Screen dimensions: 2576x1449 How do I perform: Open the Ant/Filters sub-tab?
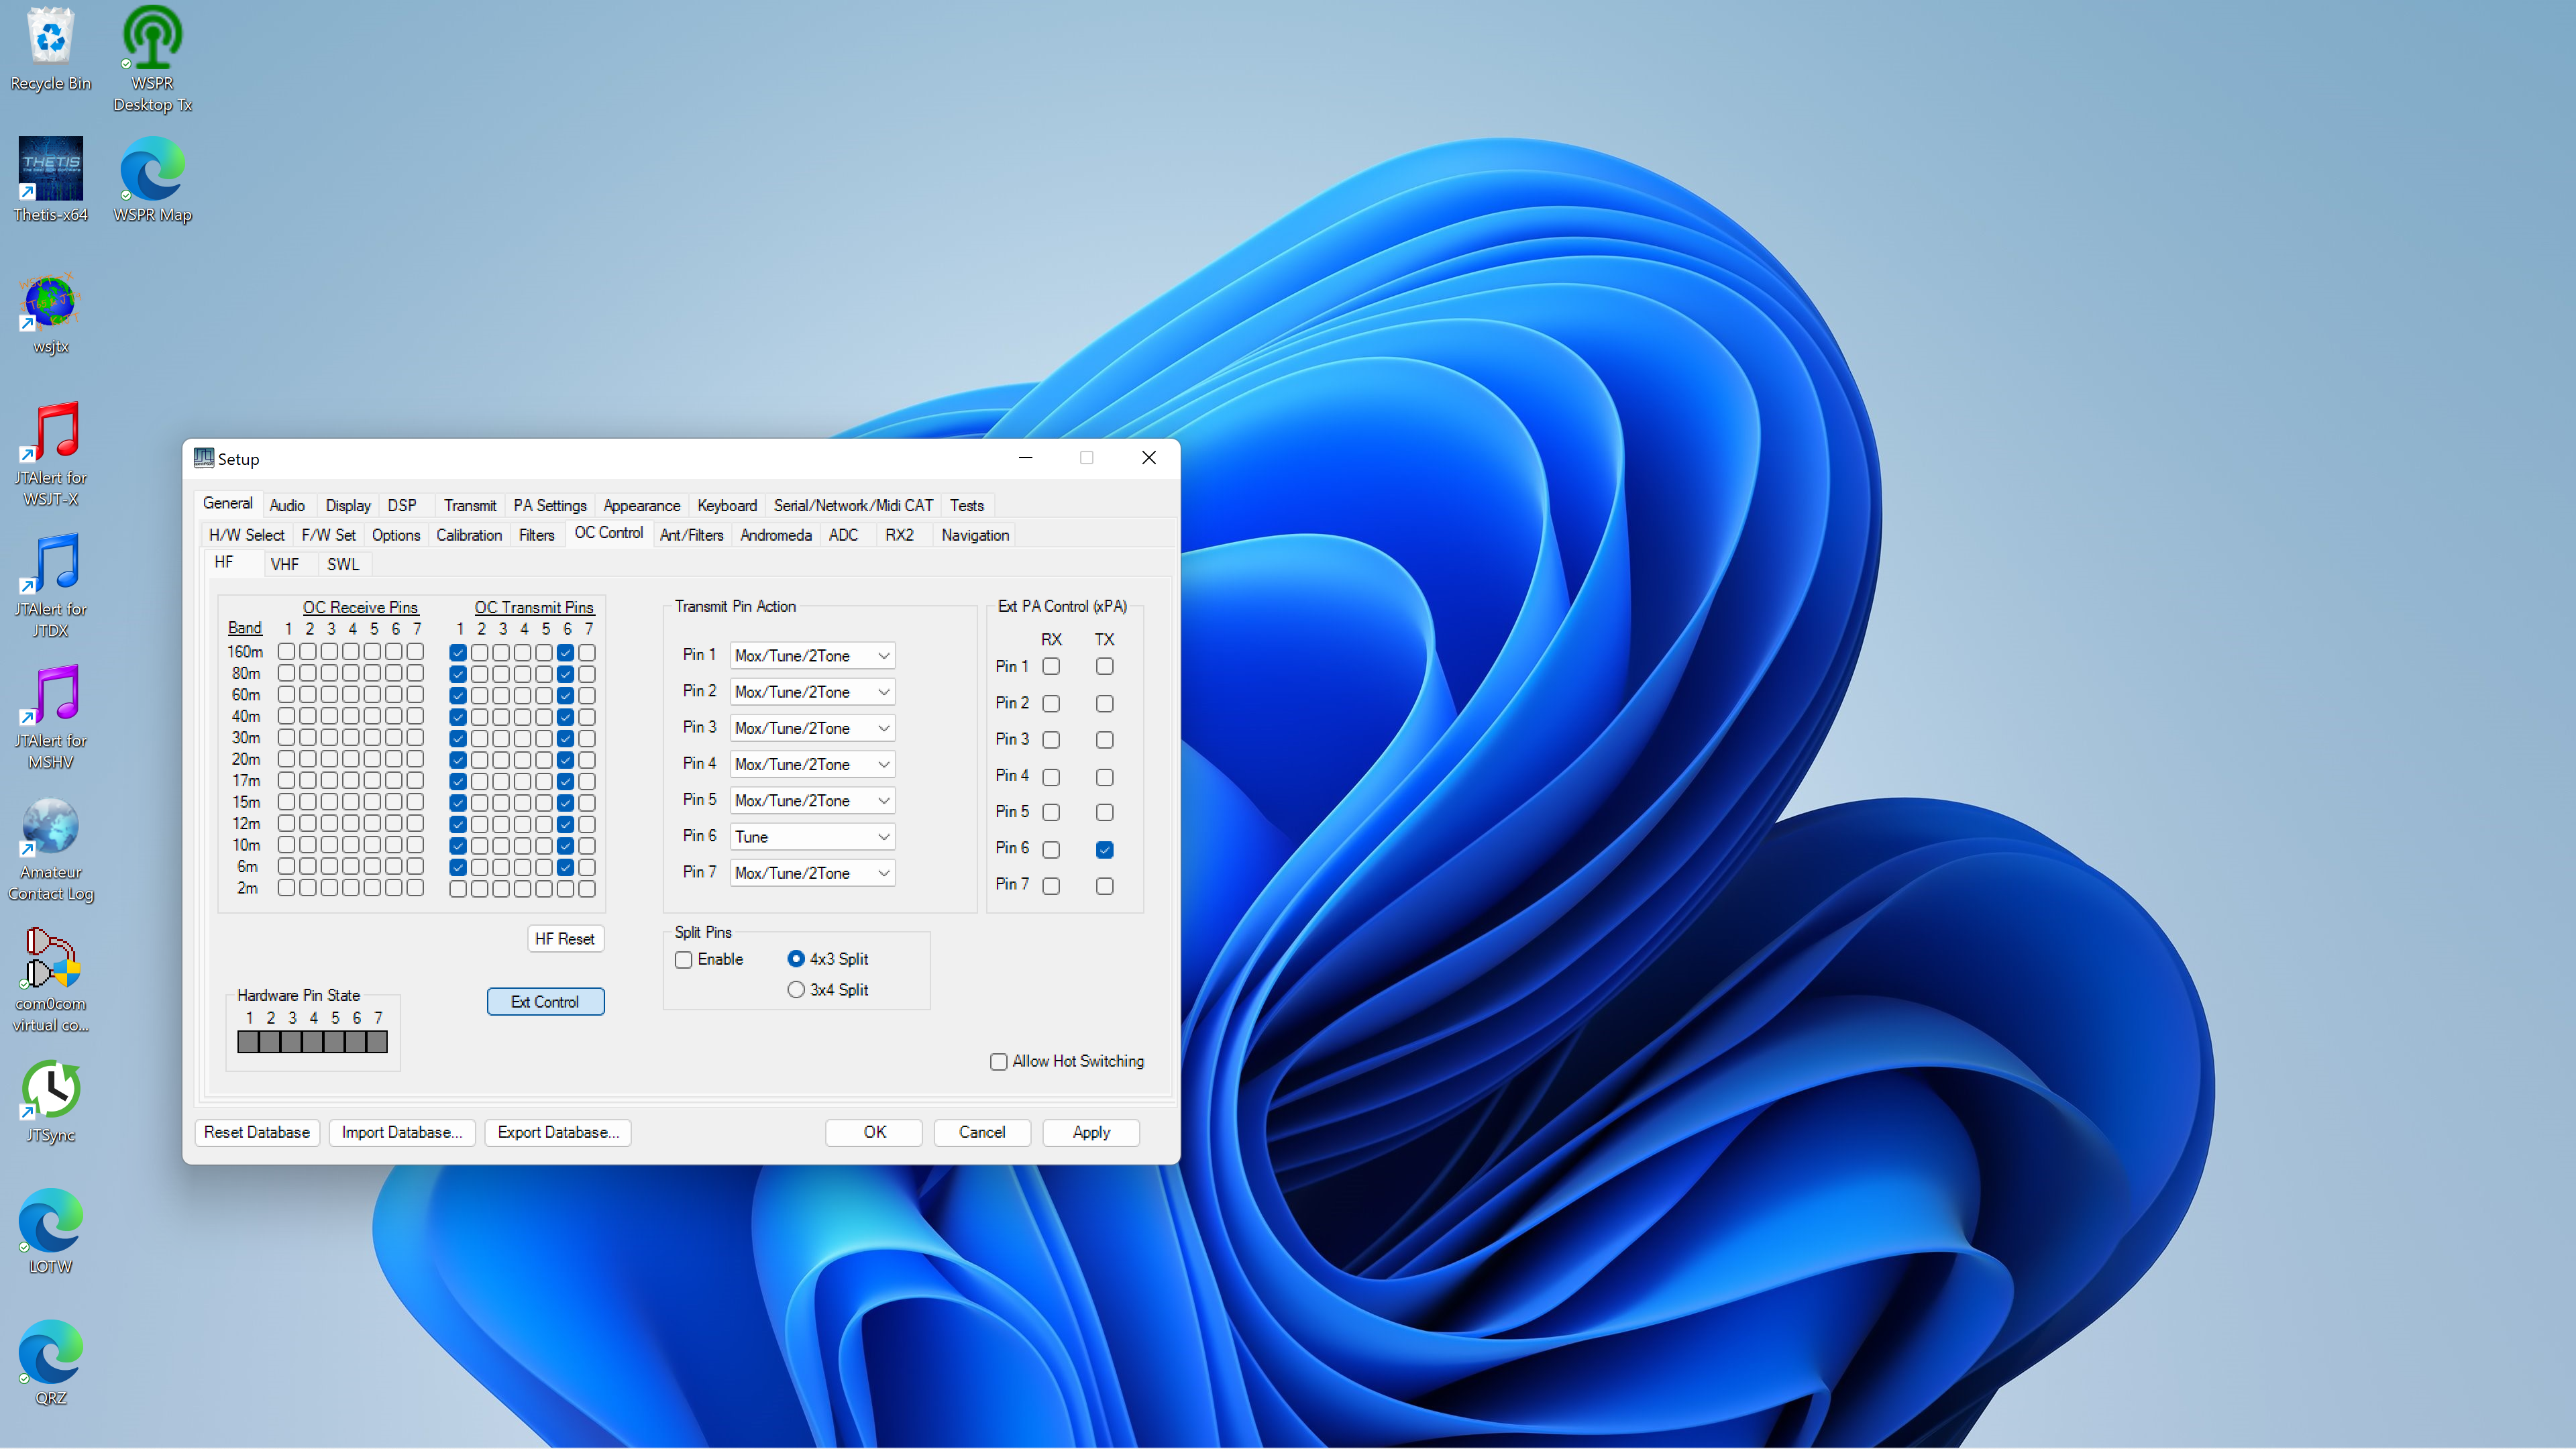click(x=691, y=536)
